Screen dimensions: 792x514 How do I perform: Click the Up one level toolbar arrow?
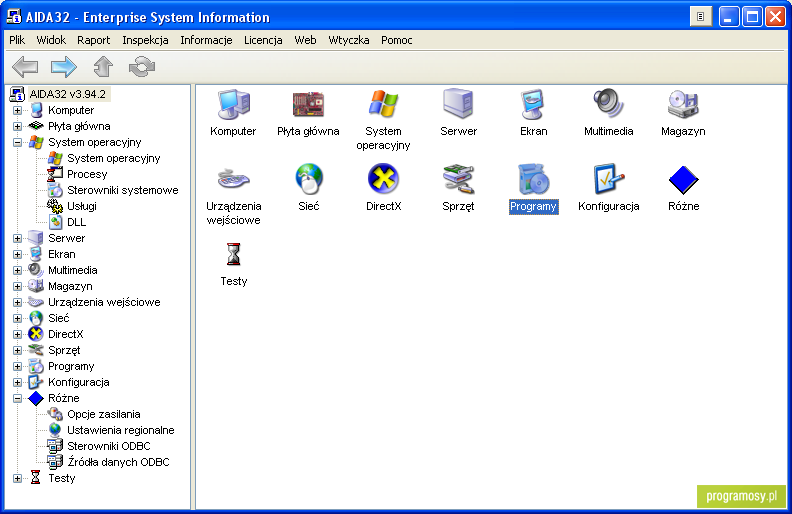tap(103, 67)
